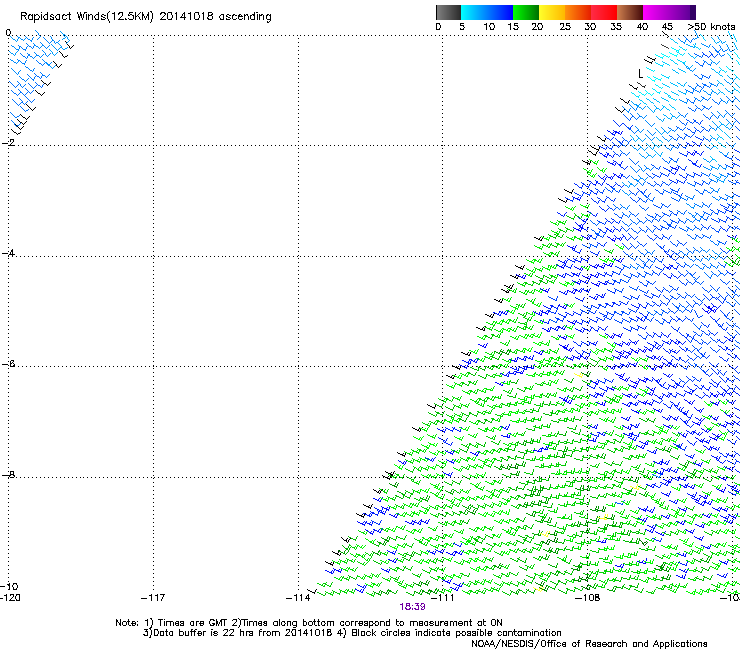Click the Rapidscat Winds(12.5KM) title text

pos(87,17)
